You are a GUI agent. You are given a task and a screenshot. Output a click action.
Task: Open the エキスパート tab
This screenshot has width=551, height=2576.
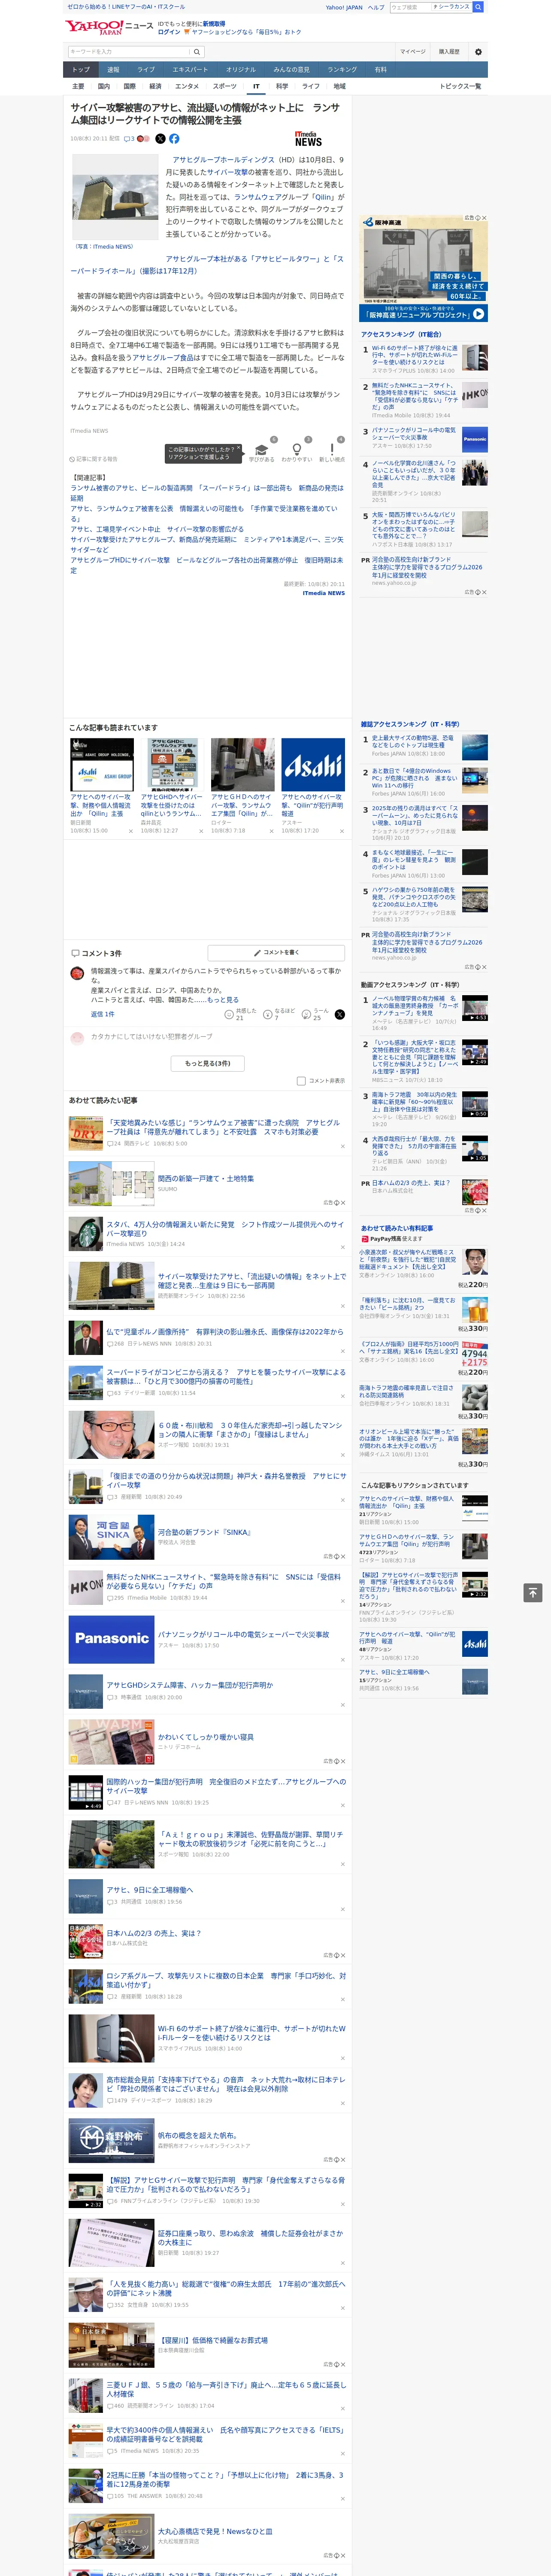click(x=190, y=70)
